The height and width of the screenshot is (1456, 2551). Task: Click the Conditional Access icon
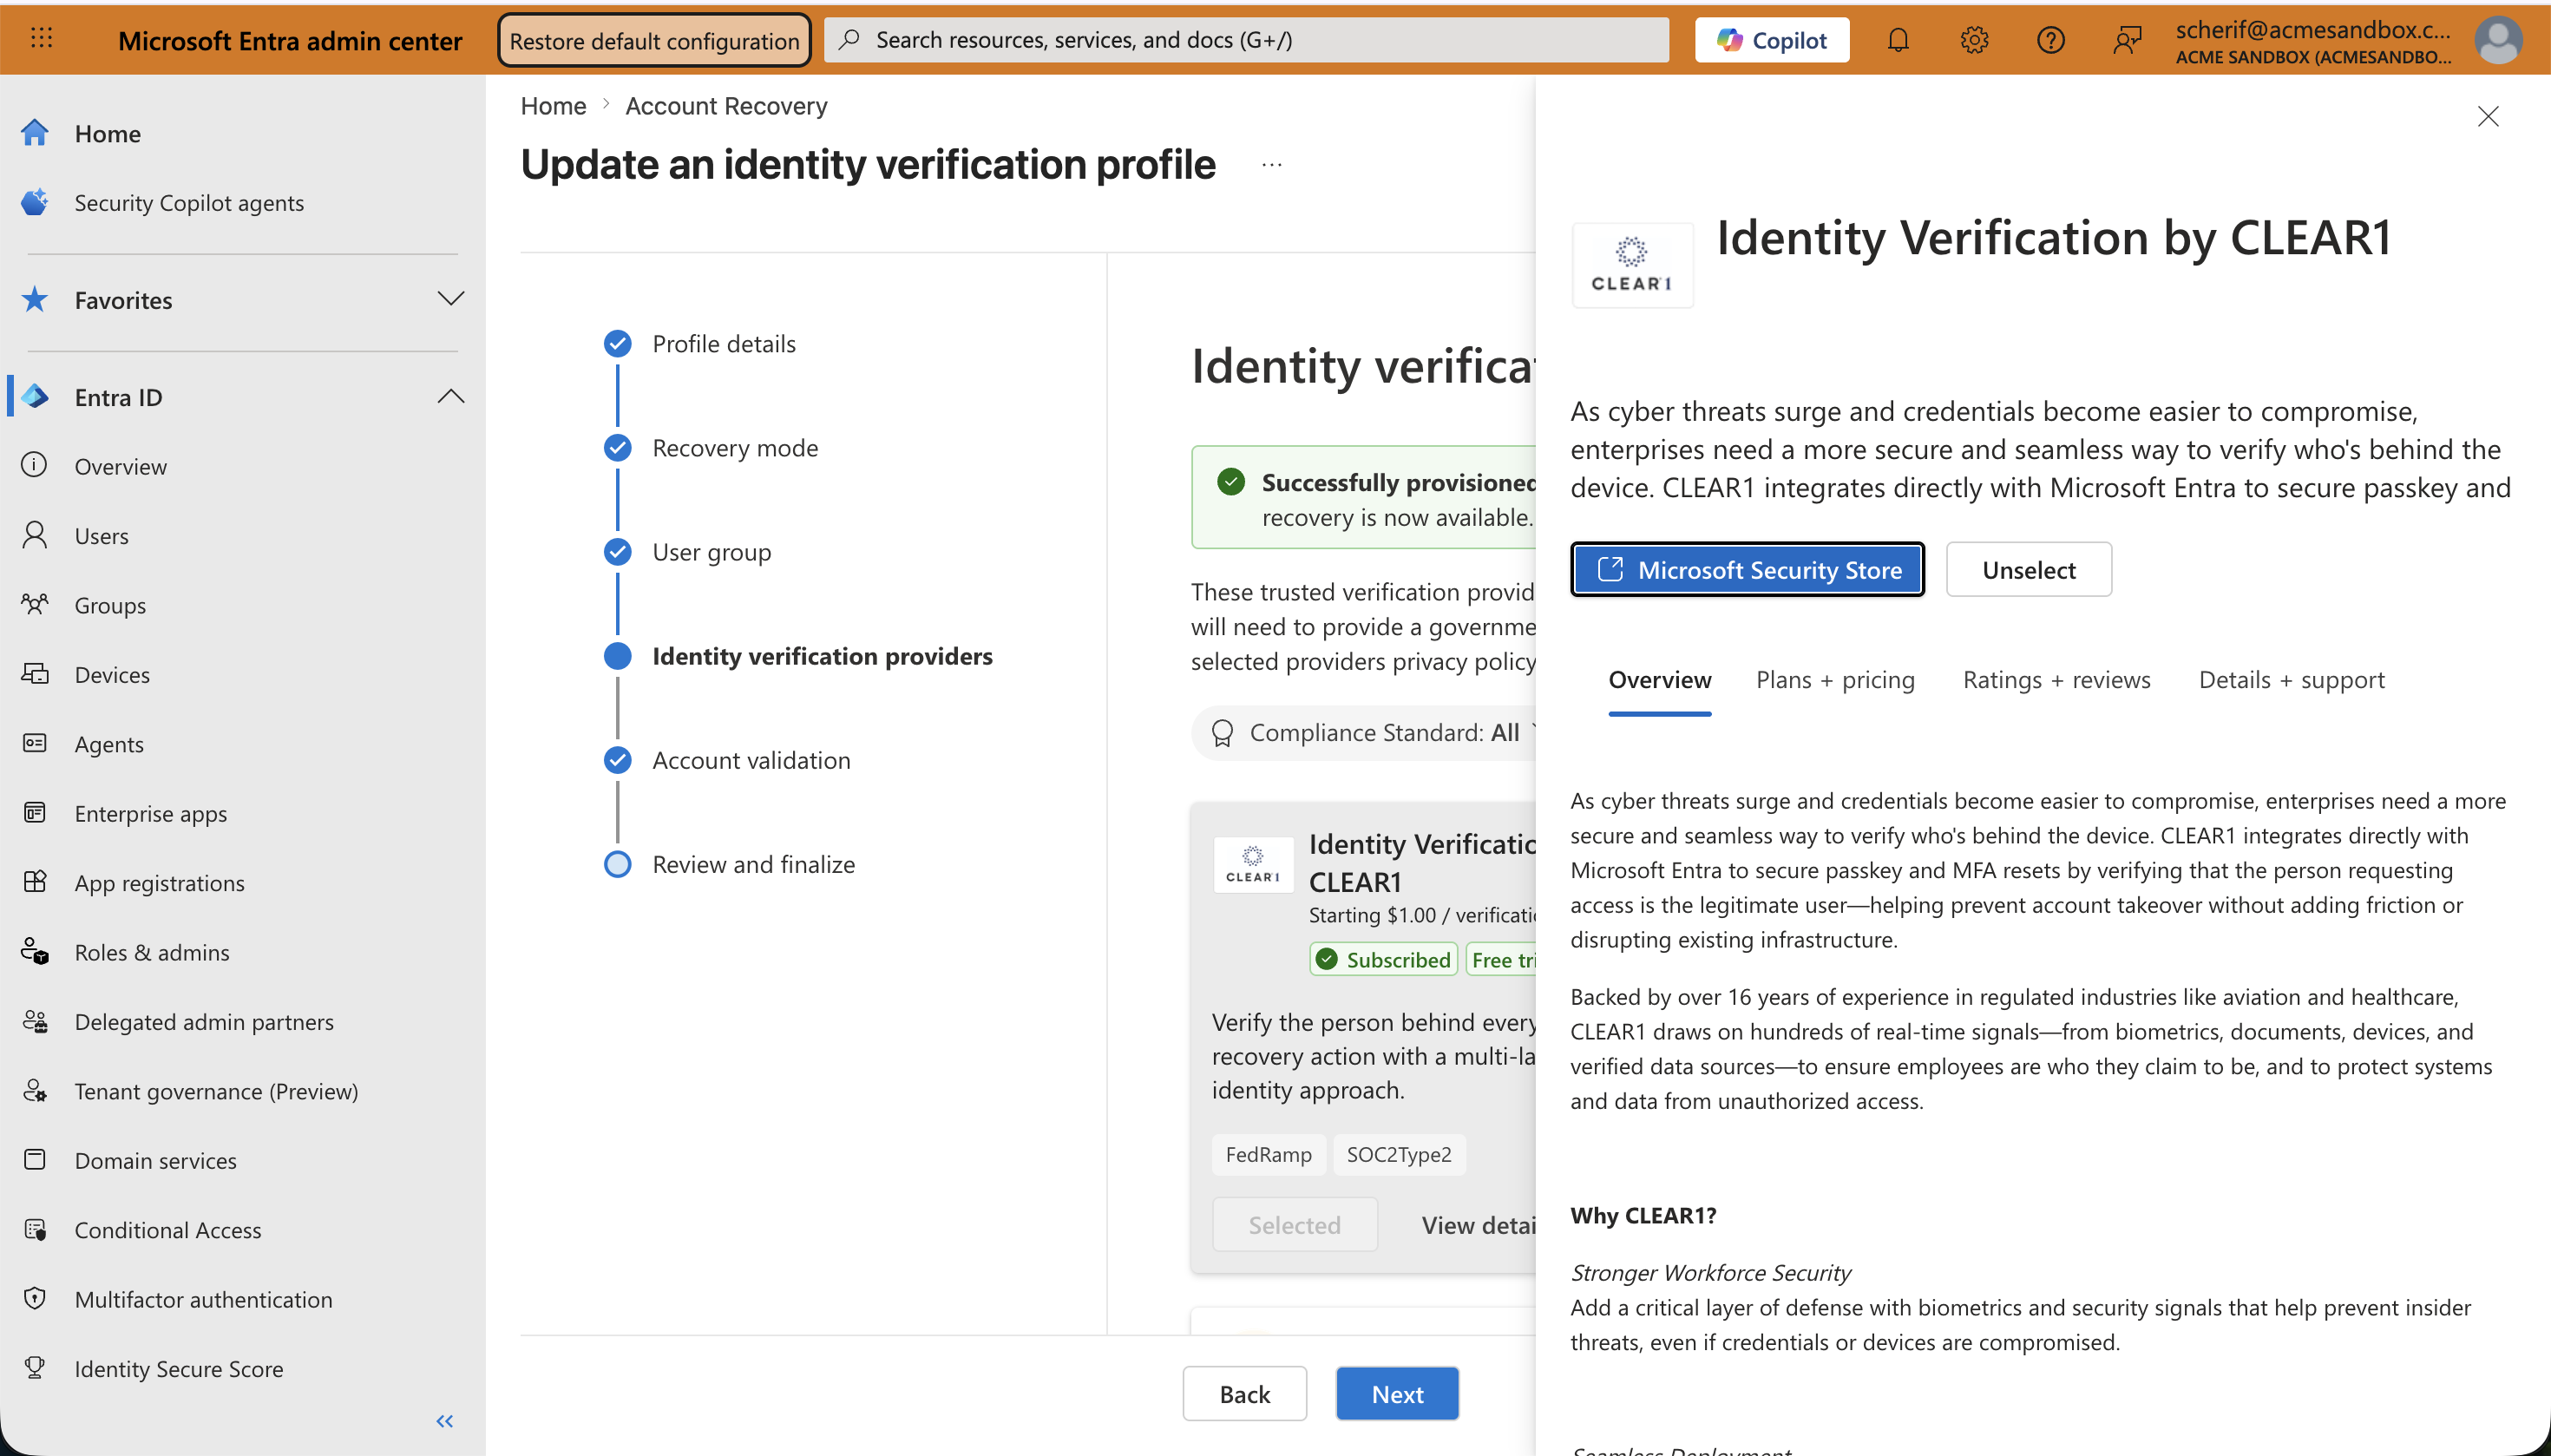(35, 1229)
